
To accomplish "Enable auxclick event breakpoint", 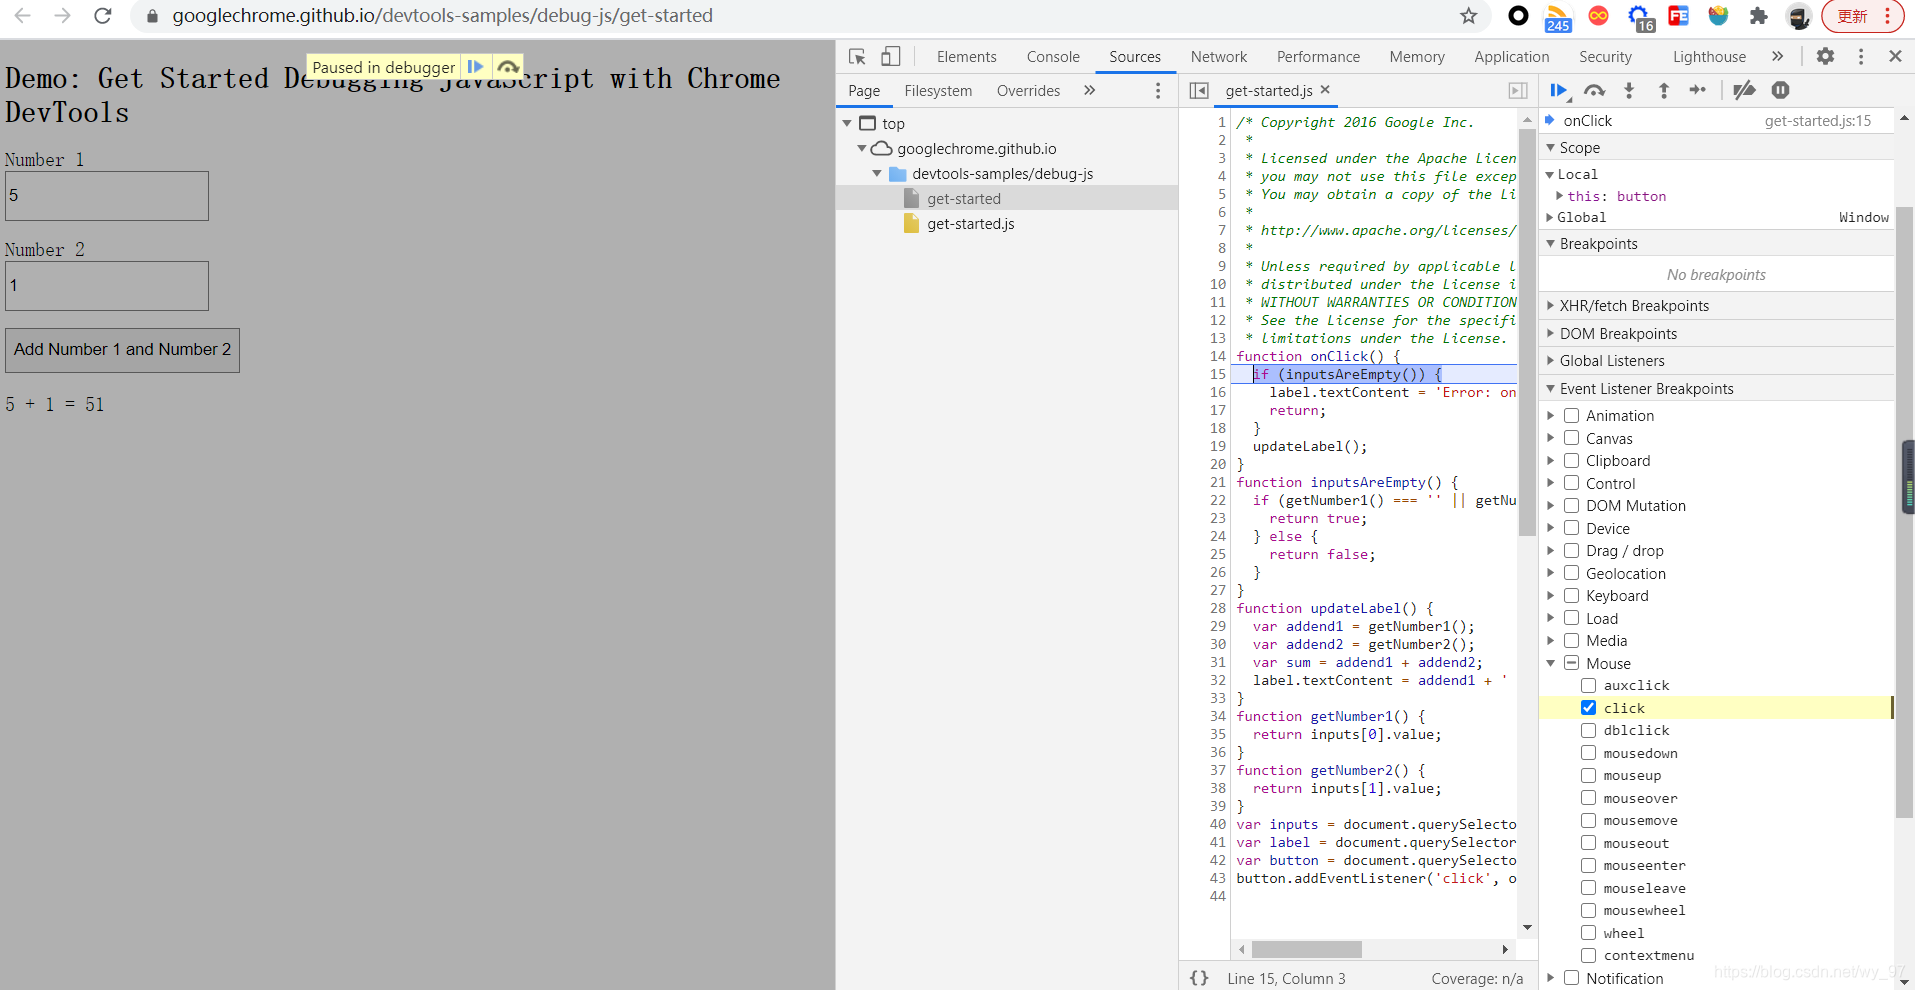I will tap(1588, 685).
